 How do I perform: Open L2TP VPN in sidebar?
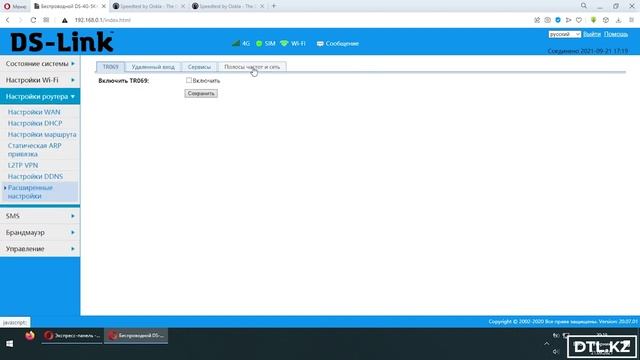23,165
